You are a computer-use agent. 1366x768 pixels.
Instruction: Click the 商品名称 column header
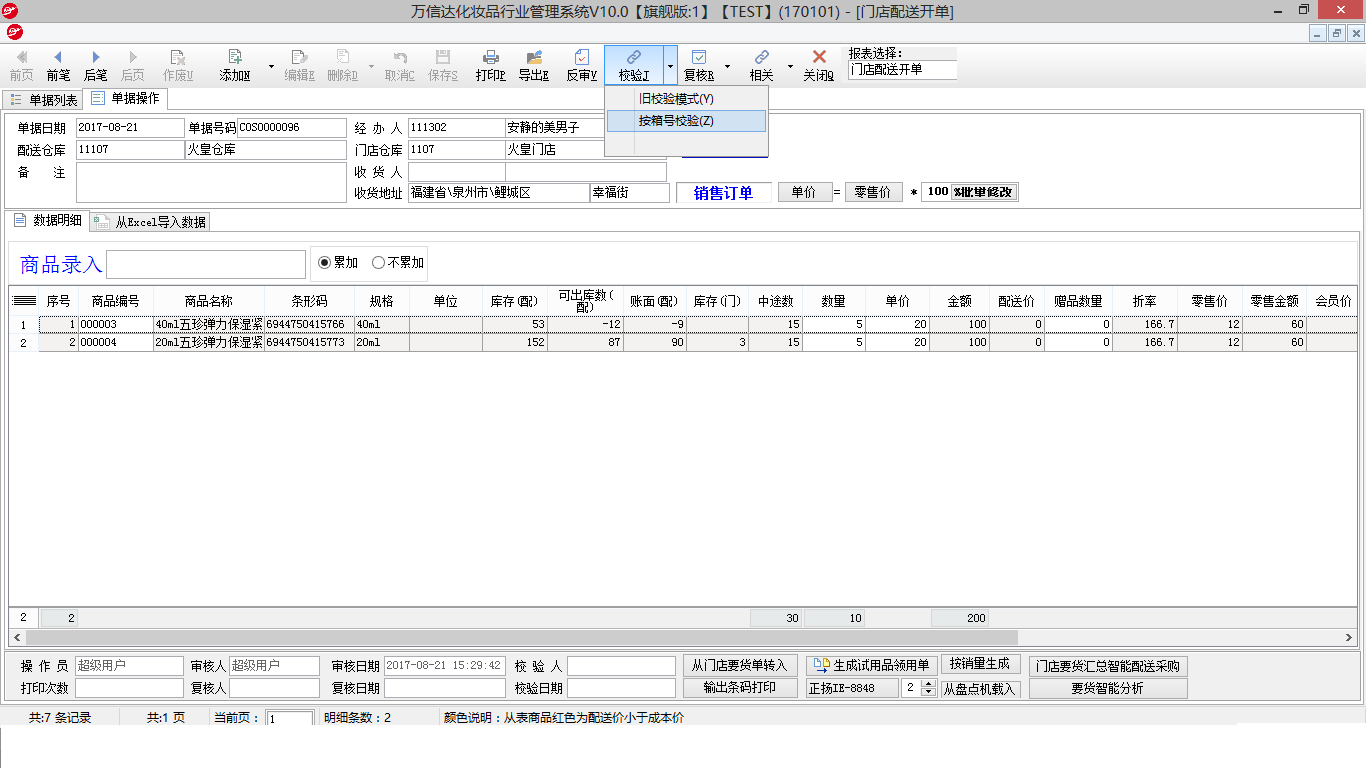coord(208,300)
